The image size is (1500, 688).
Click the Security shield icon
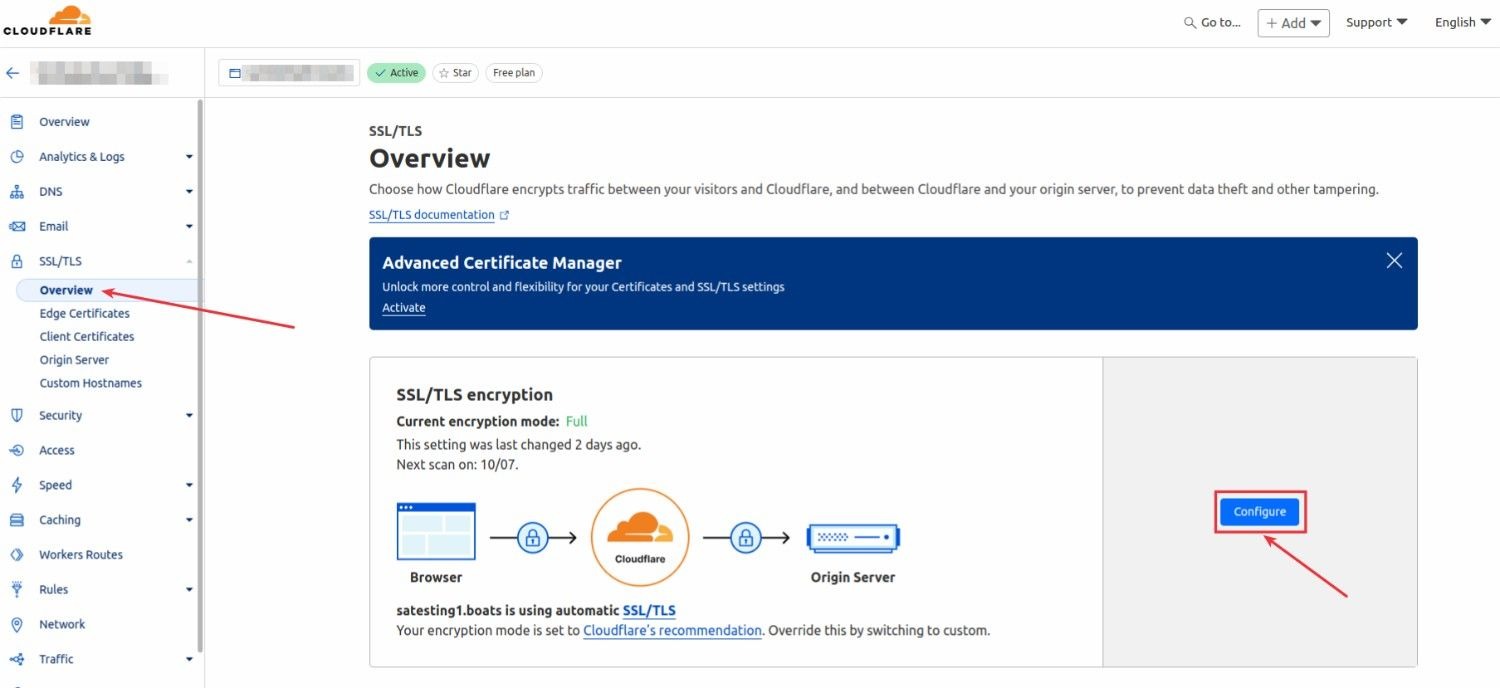[20, 415]
